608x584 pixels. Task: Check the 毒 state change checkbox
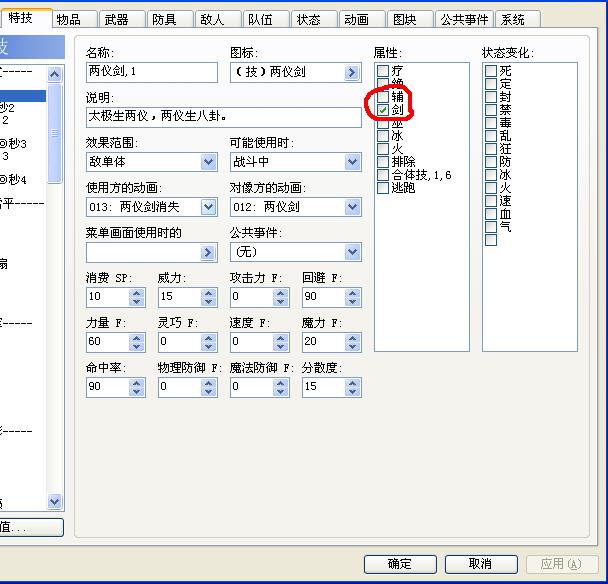[x=491, y=123]
